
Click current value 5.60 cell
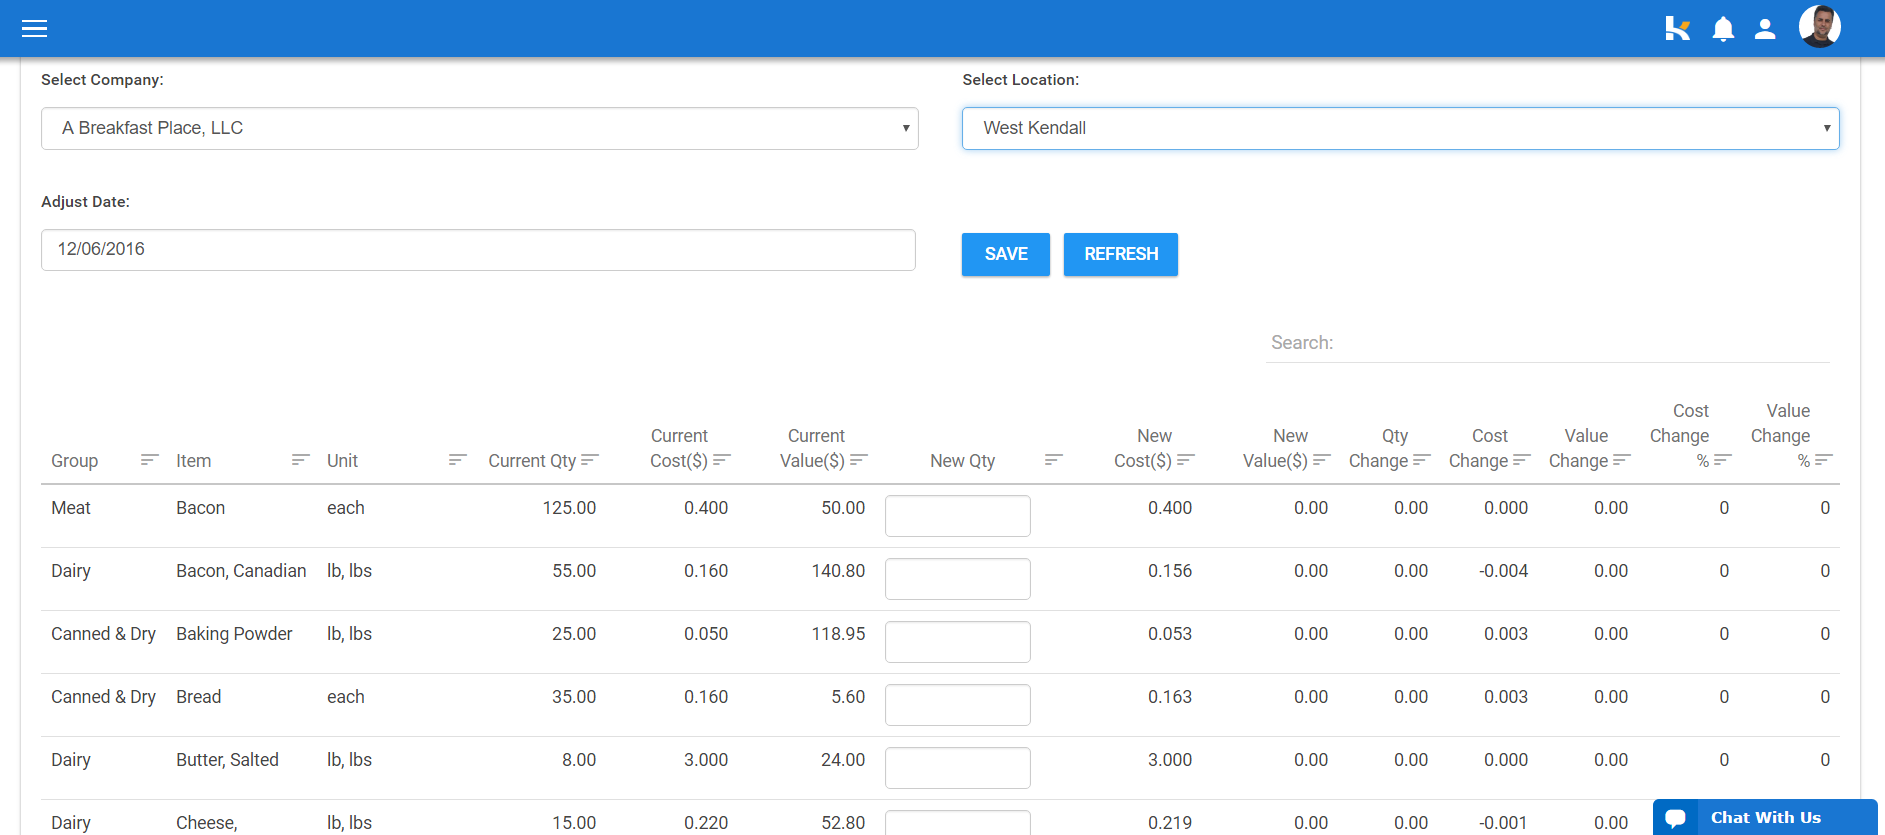pyautogui.click(x=848, y=697)
